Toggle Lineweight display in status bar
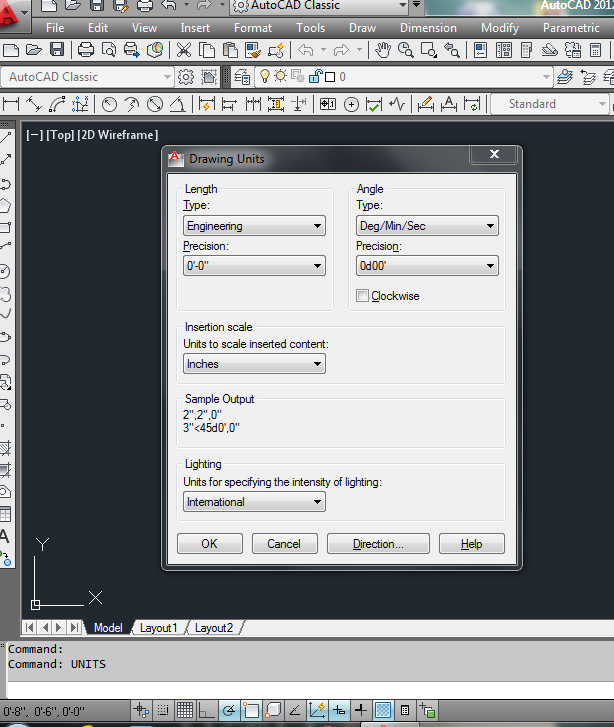The image size is (614, 727). [x=361, y=710]
